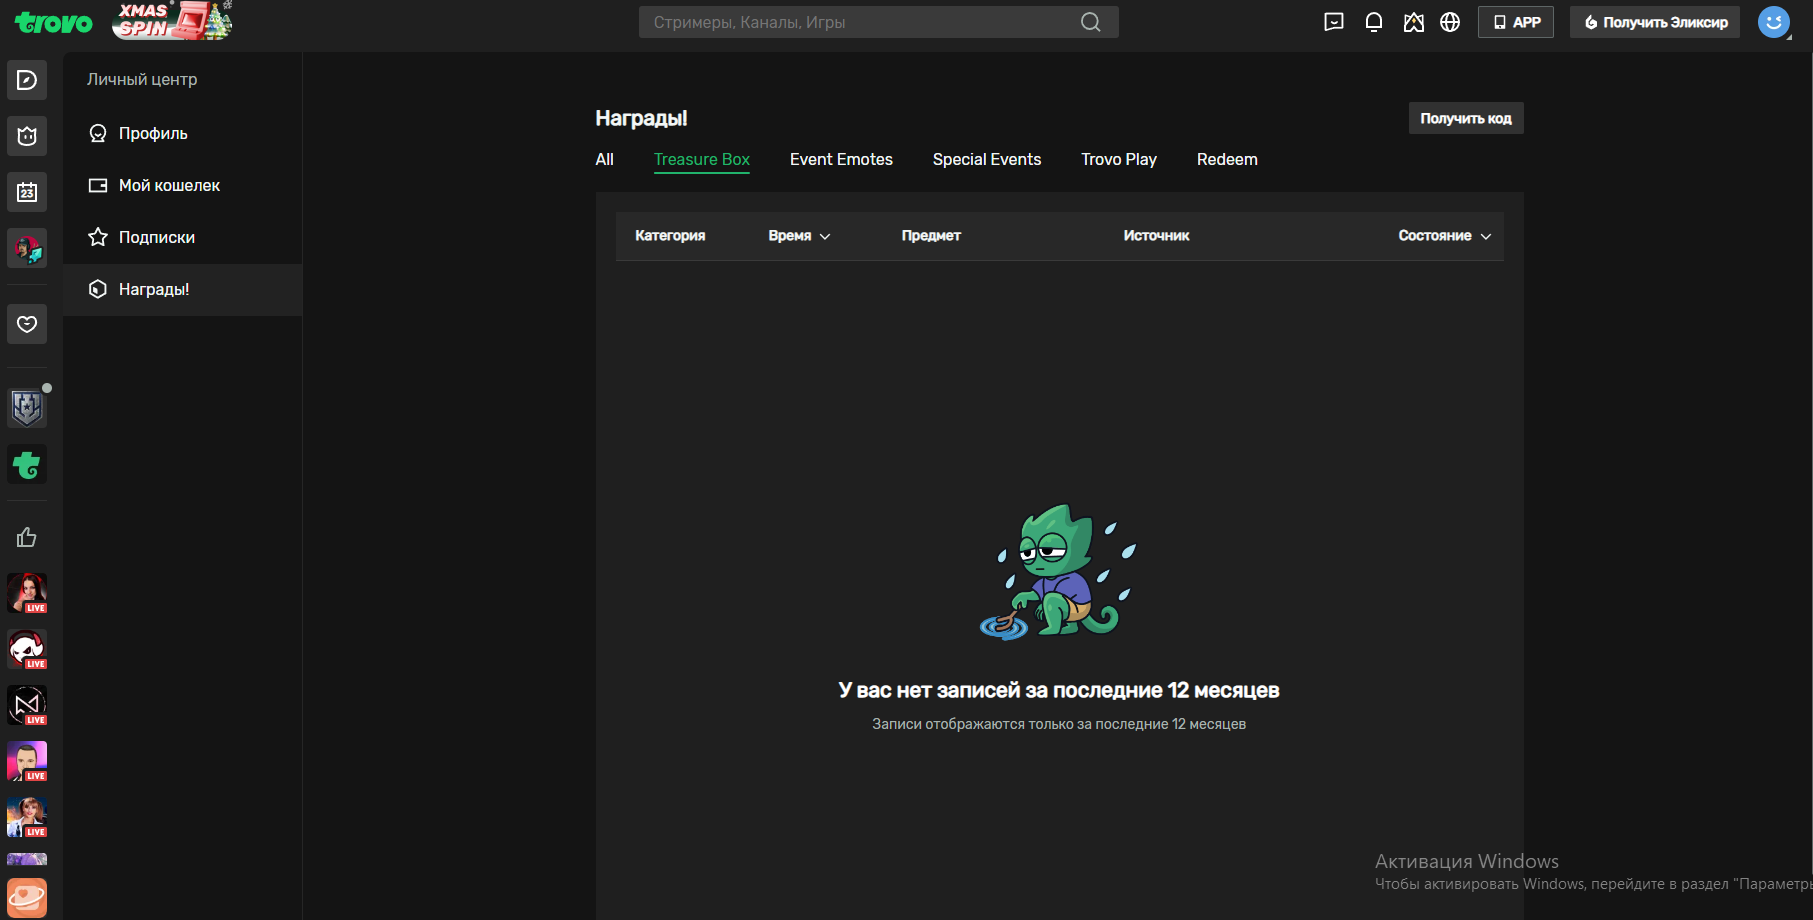Click the Trovo logo

tap(53, 22)
